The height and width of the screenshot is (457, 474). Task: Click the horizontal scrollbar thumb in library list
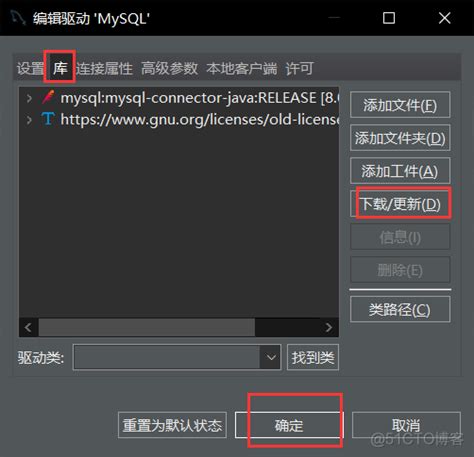pyautogui.click(x=147, y=327)
